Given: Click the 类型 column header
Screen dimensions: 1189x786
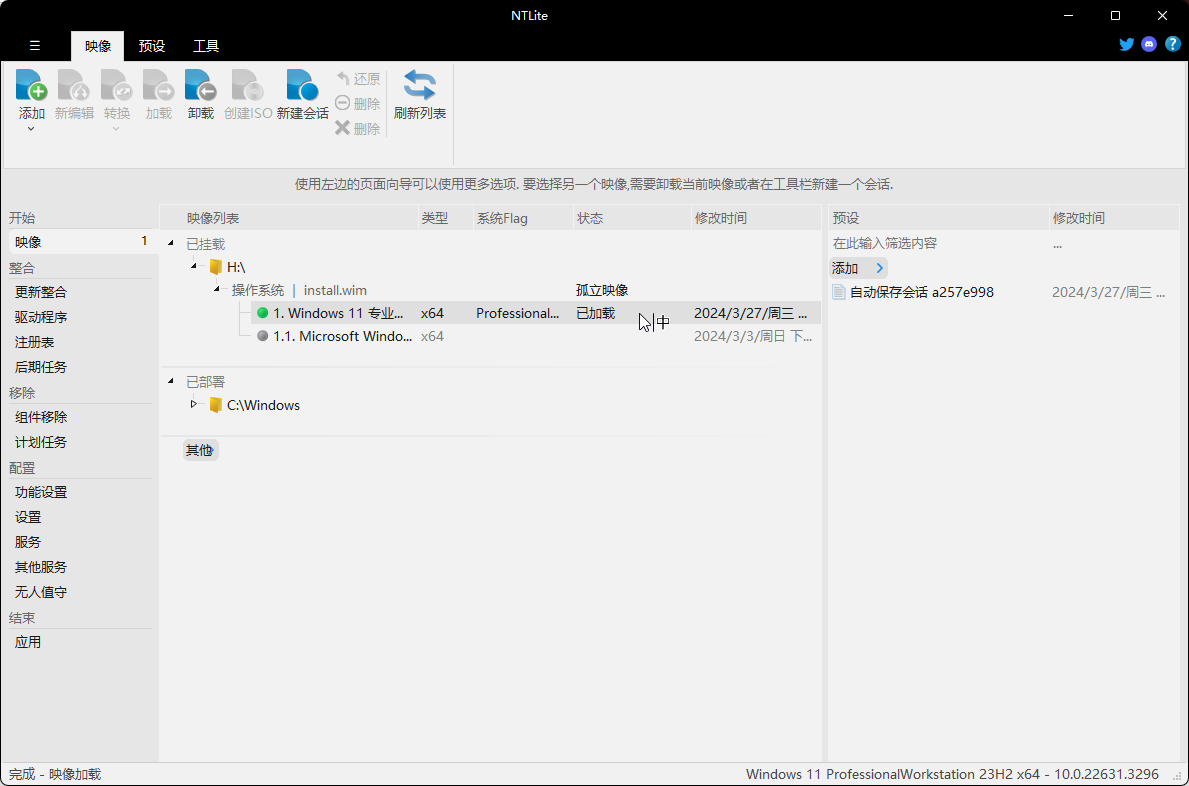Looking at the screenshot, I should [445, 218].
